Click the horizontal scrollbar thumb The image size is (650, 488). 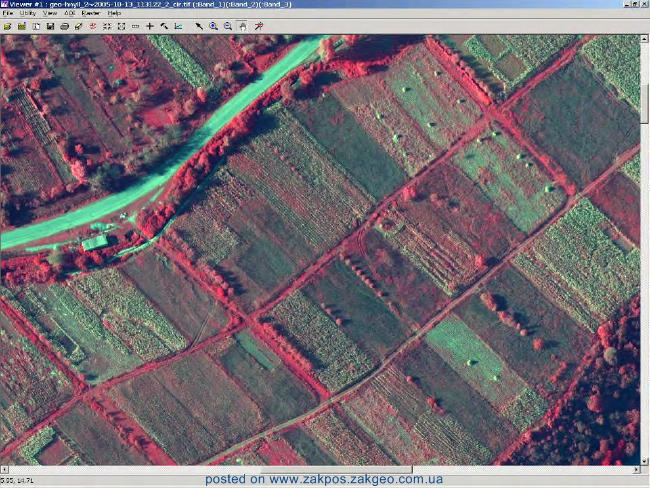pos(336,469)
